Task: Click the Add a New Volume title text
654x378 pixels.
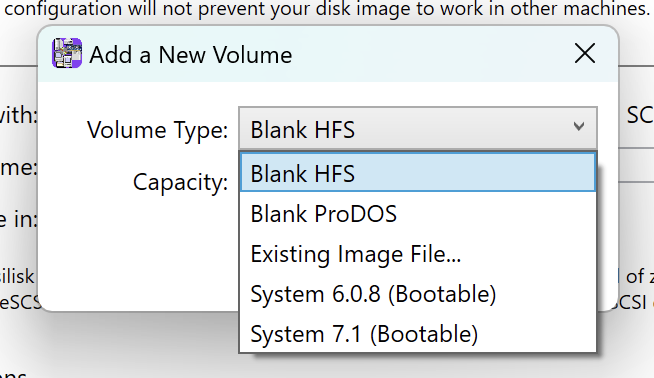Action: [191, 55]
